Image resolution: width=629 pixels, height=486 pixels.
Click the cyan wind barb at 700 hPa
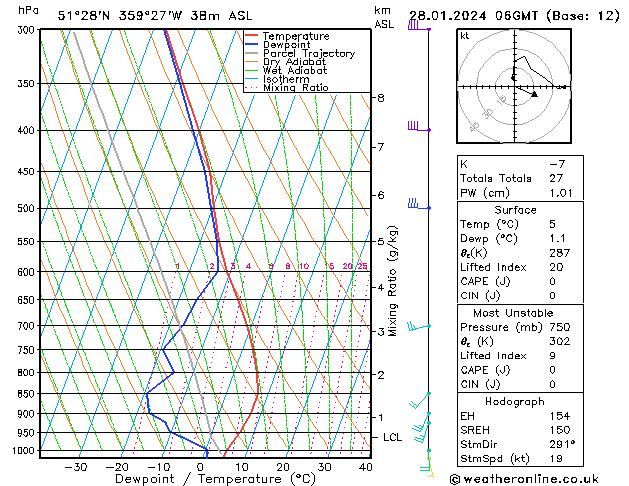coord(419,326)
